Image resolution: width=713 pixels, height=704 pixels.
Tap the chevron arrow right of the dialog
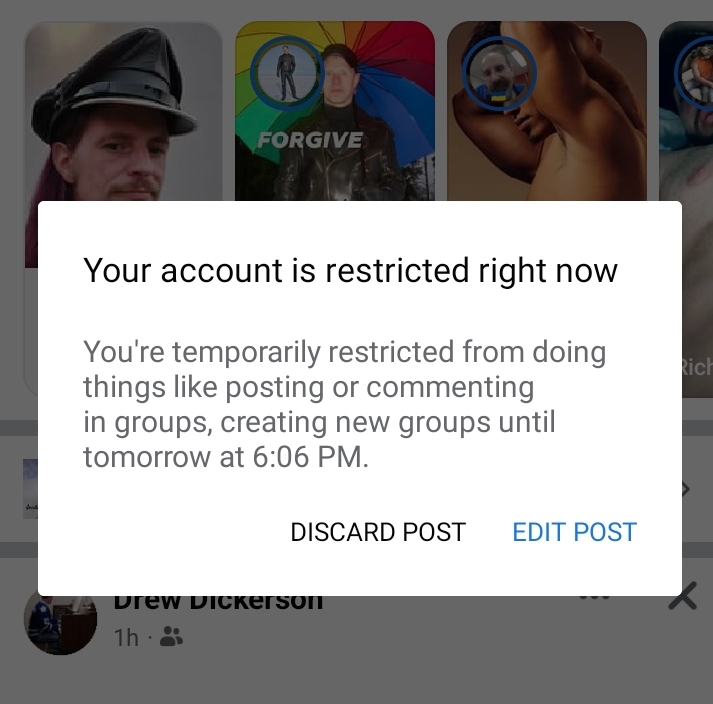pos(686,489)
